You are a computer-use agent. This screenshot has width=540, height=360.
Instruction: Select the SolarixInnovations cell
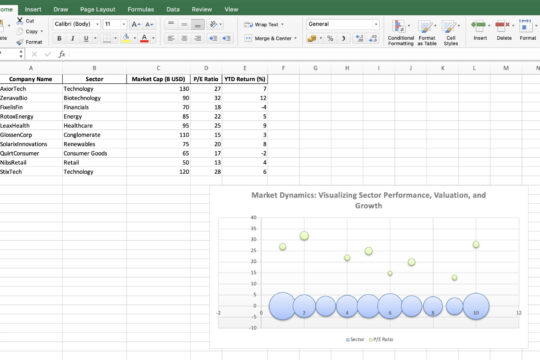tap(31, 144)
